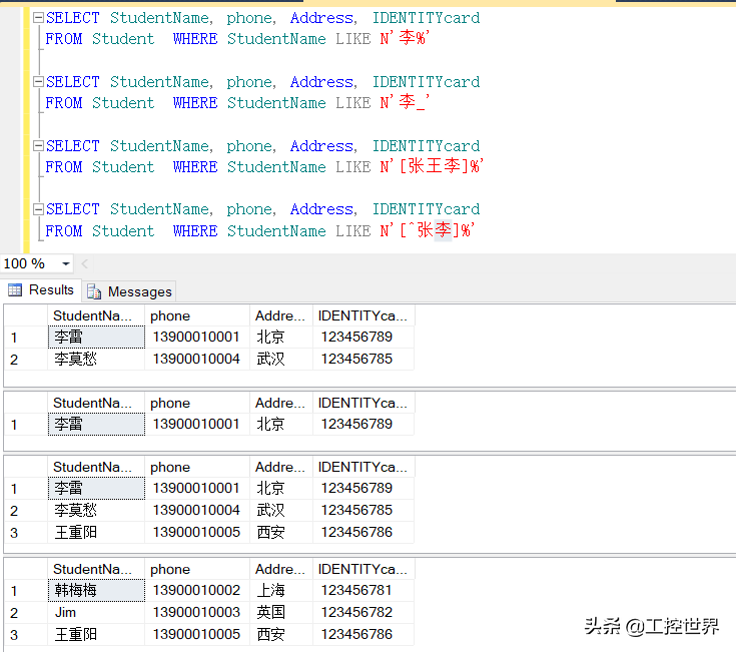Select 北京 in second result grid
Screen dimensions: 736x652
(x=281, y=424)
